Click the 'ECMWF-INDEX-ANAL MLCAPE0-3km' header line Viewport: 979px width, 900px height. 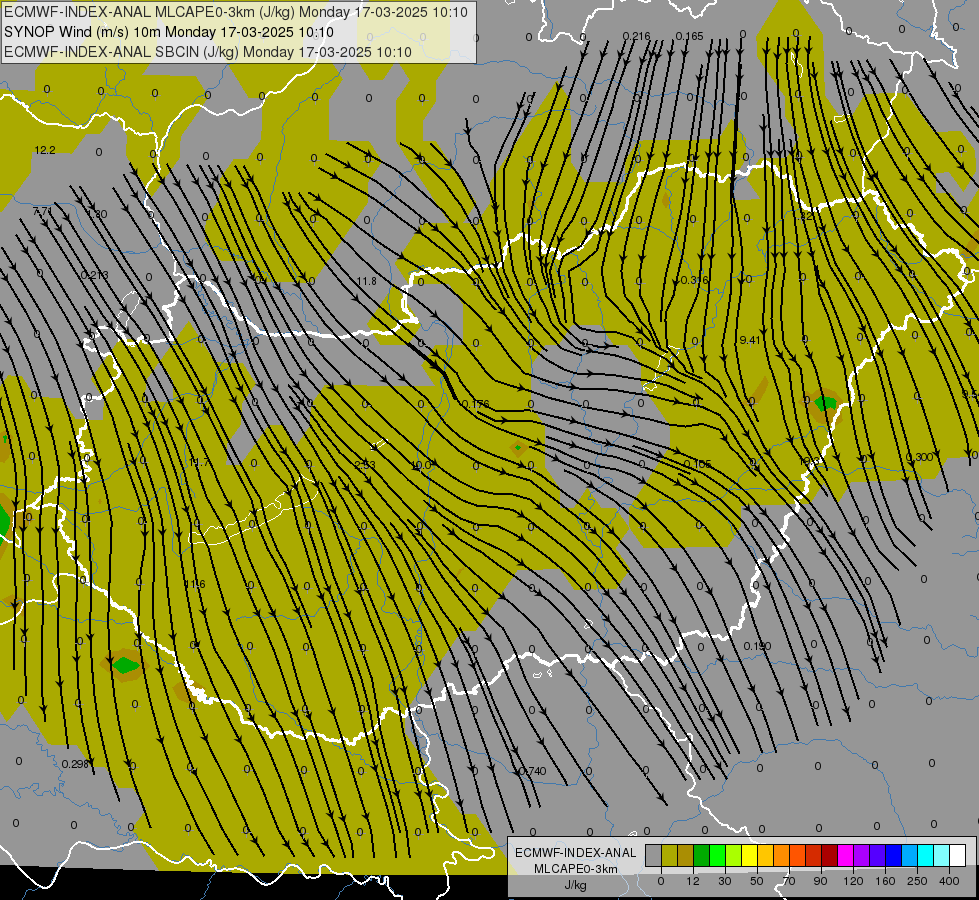[235, 12]
